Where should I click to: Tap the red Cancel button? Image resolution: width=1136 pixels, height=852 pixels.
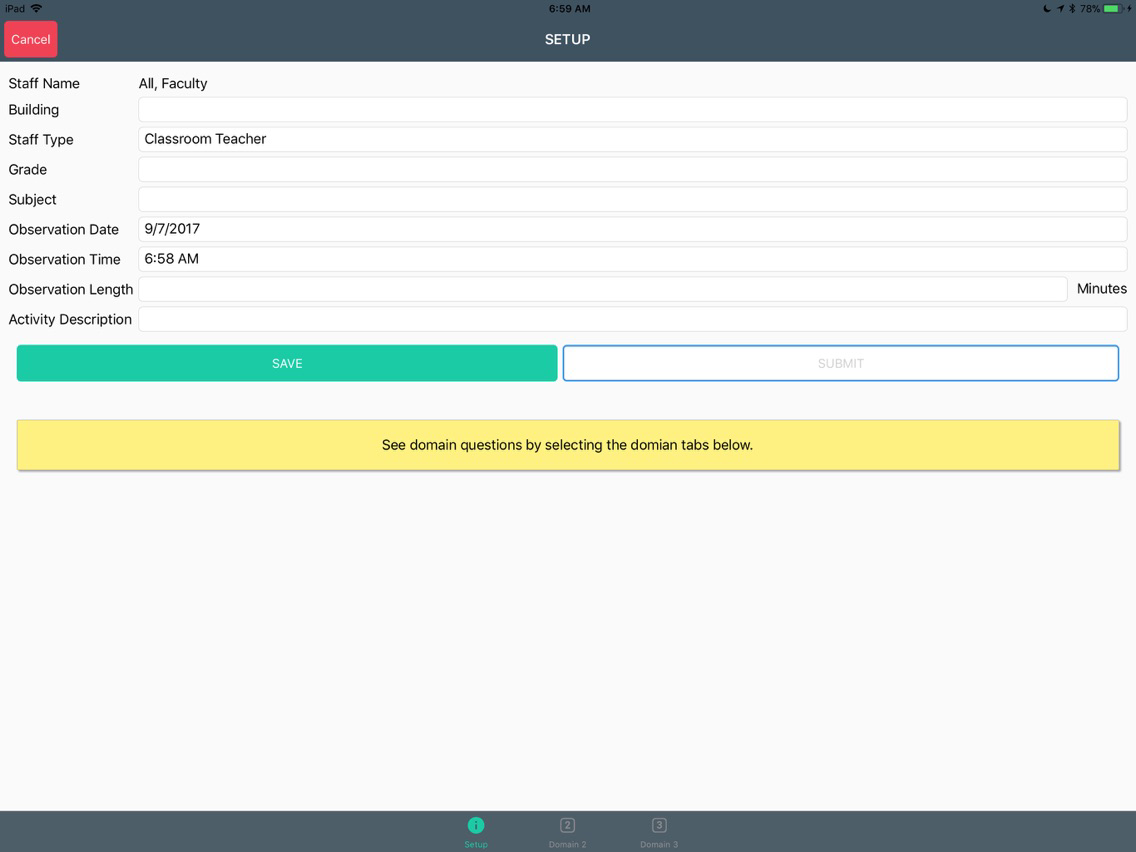click(x=30, y=39)
